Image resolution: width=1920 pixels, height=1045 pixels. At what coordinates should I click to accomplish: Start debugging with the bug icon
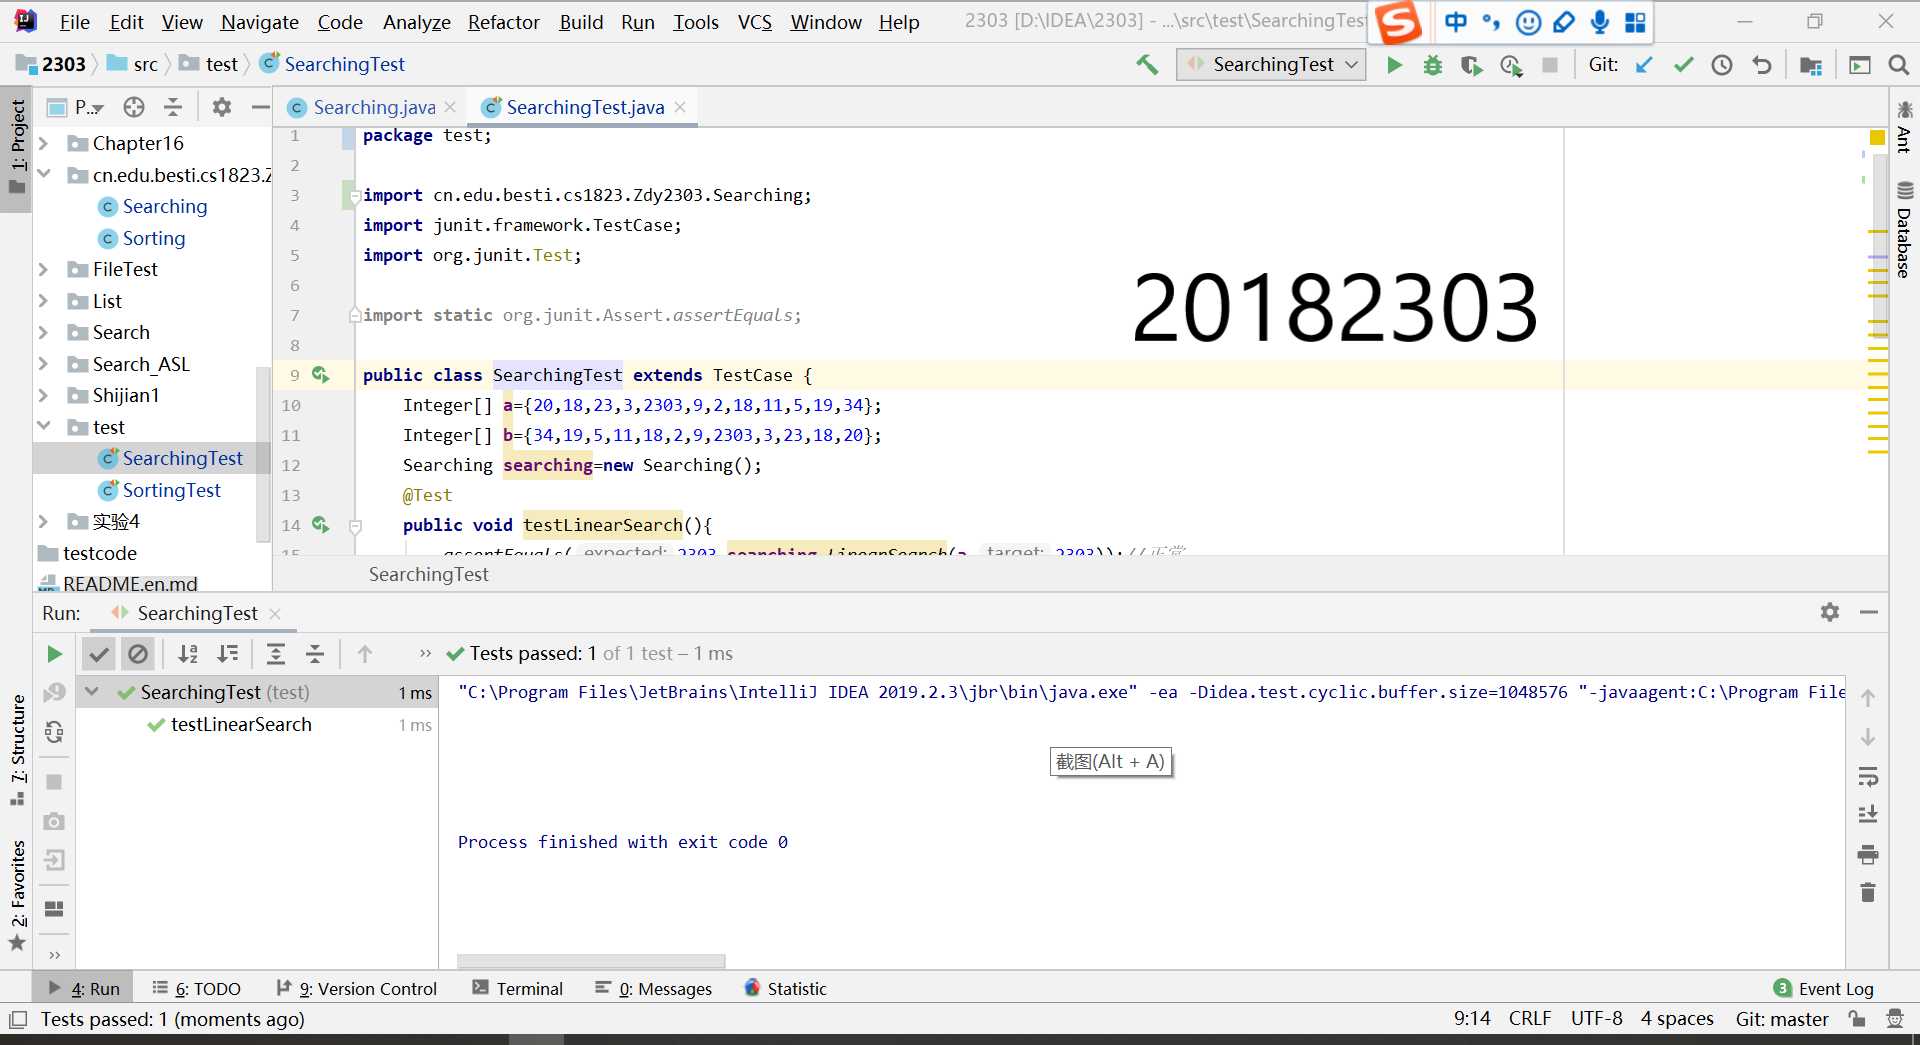tap(1432, 65)
